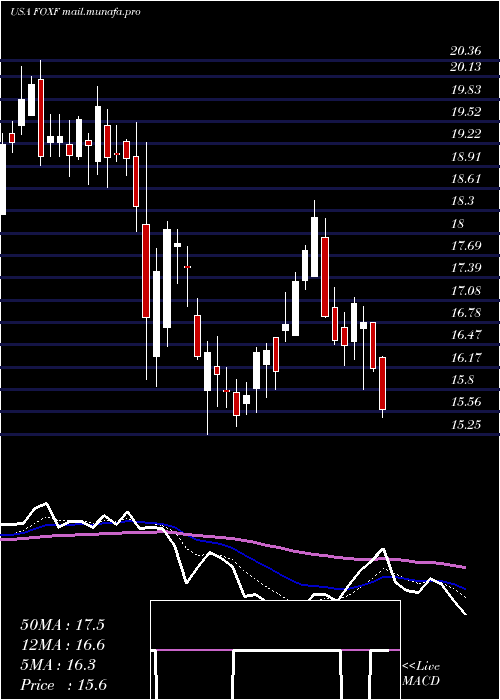Click the '5MA : 16.3' readout
The width and height of the screenshot is (500, 700).
58,665
